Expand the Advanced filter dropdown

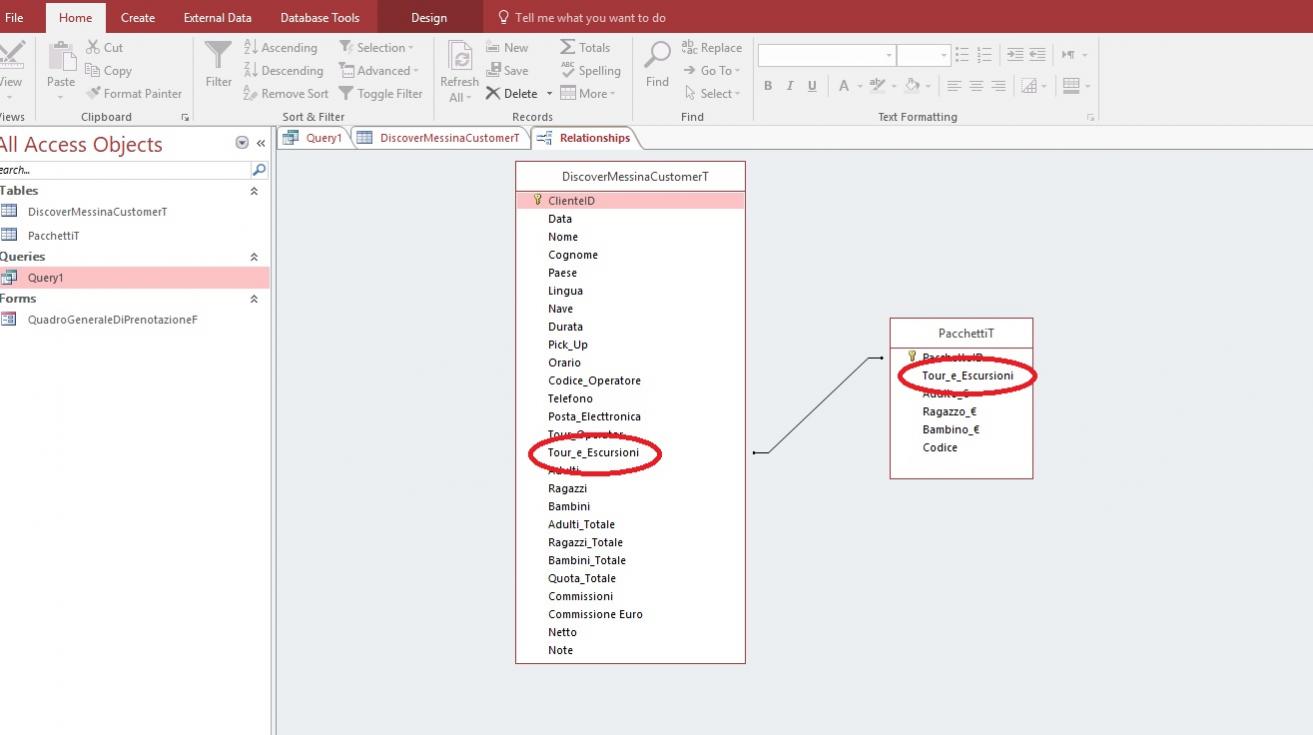380,70
